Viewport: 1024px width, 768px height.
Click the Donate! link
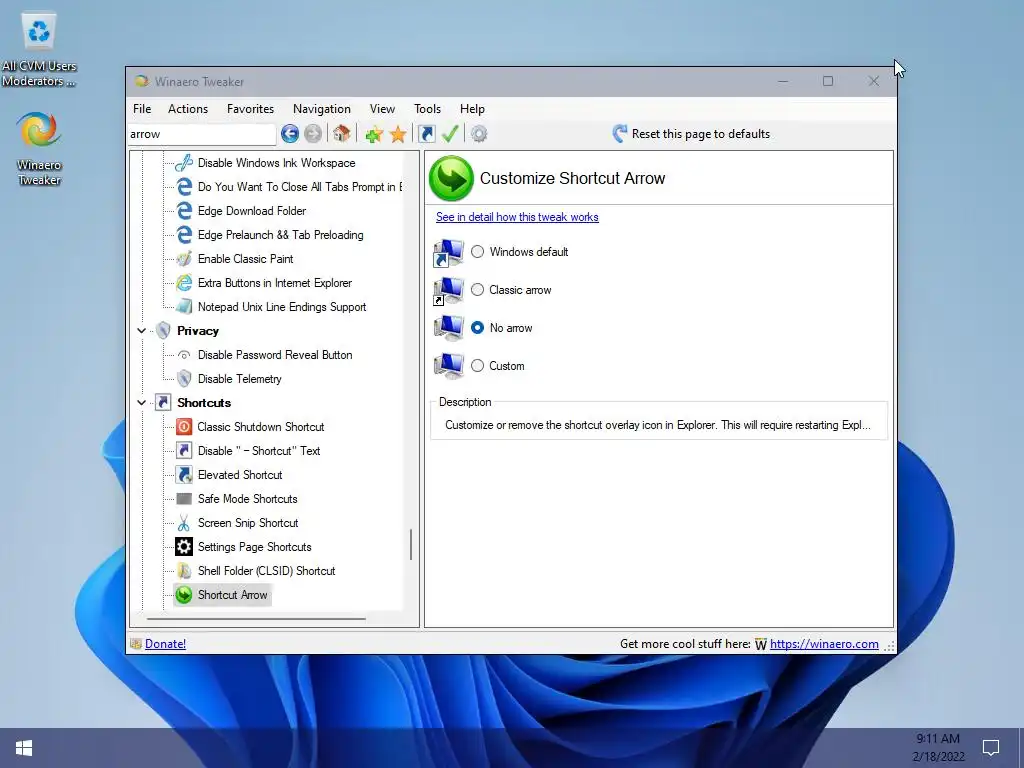coord(165,644)
